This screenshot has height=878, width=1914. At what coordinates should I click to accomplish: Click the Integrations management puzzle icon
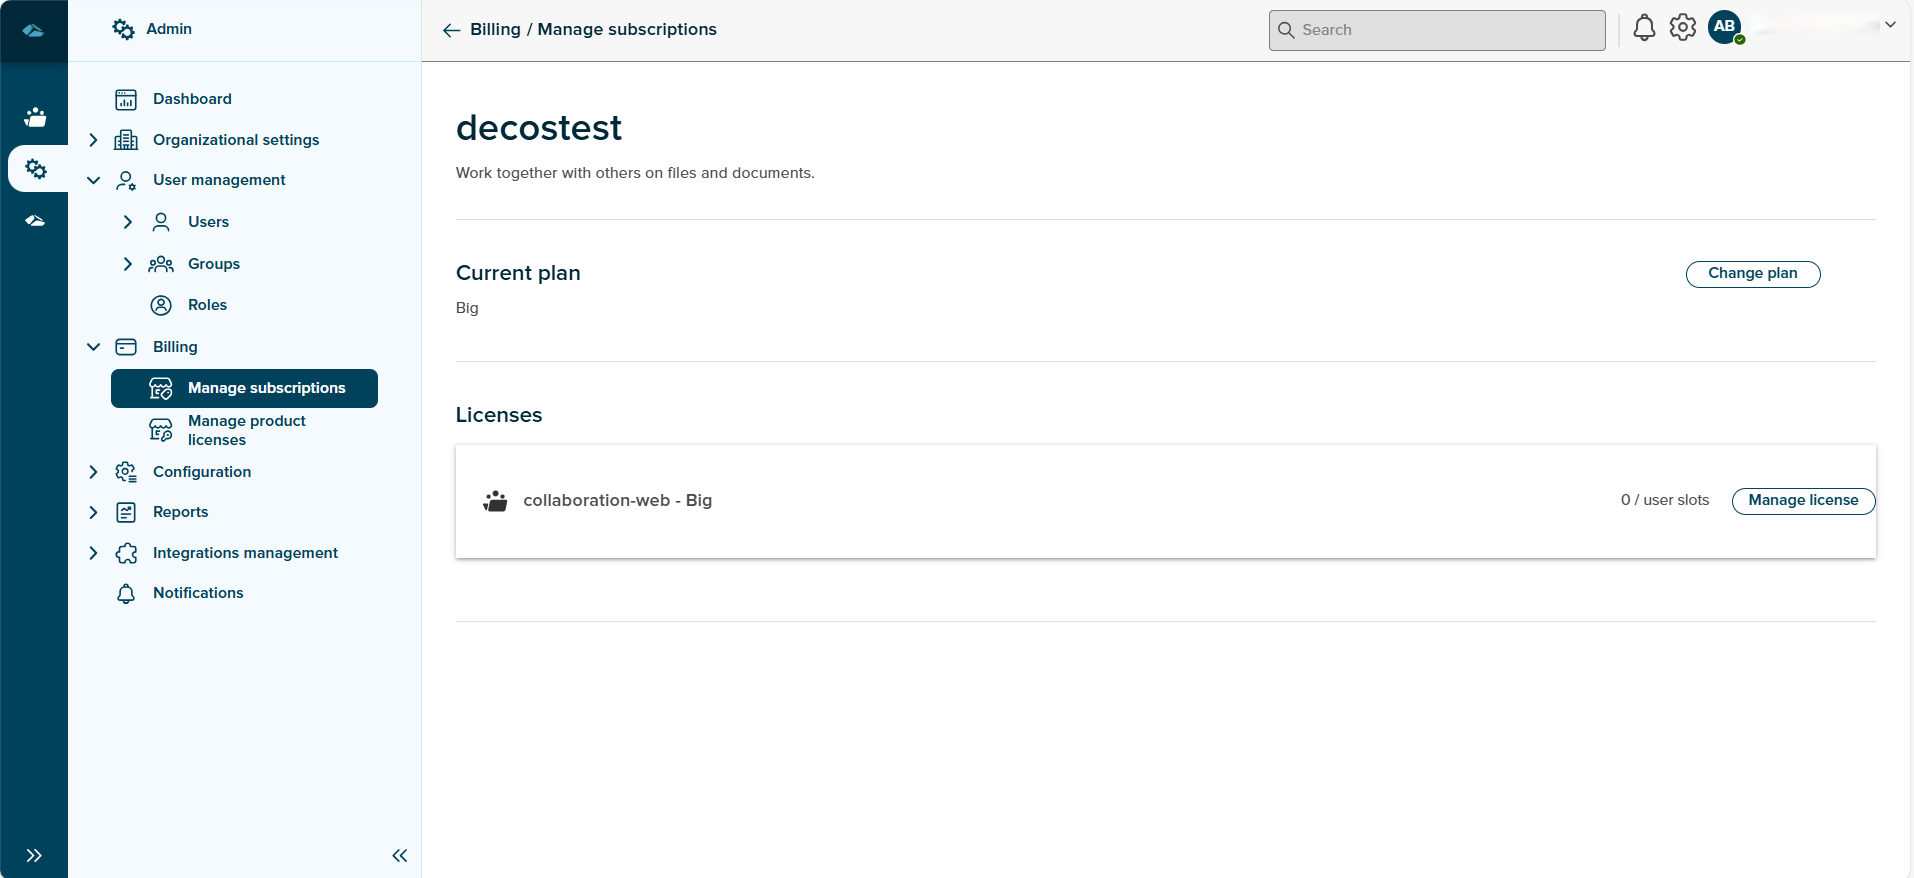point(126,553)
